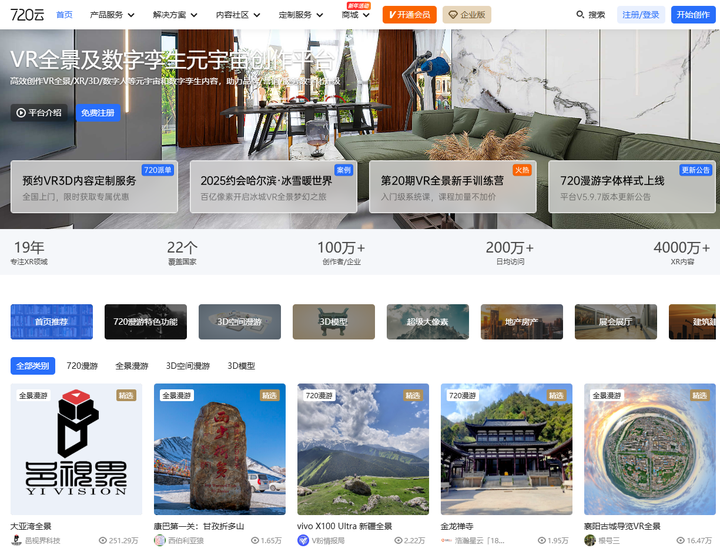
Task: Click 浩瀚星云 author avatar
Action: [x=446, y=540]
